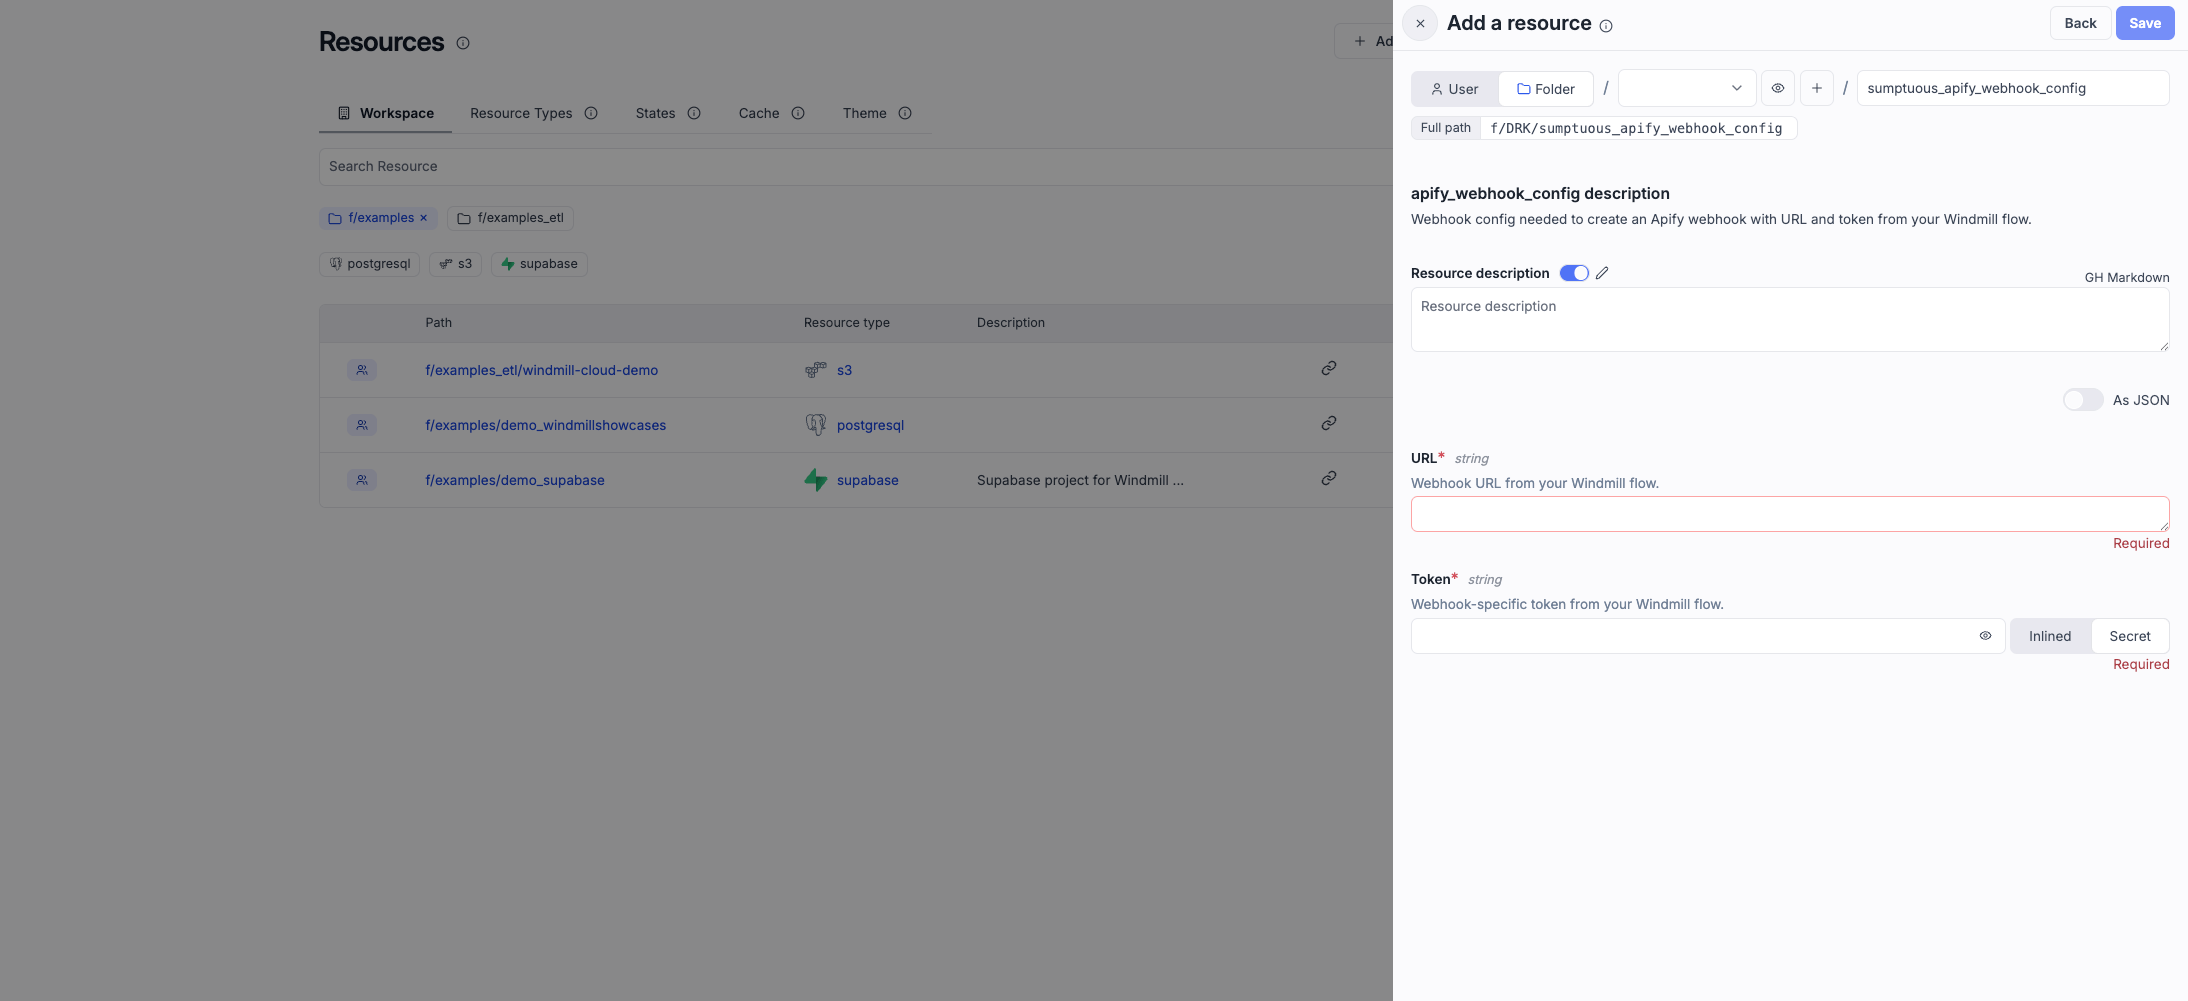2188x1001 pixels.
Task: Disable the Resource description toggle
Action: click(1573, 272)
